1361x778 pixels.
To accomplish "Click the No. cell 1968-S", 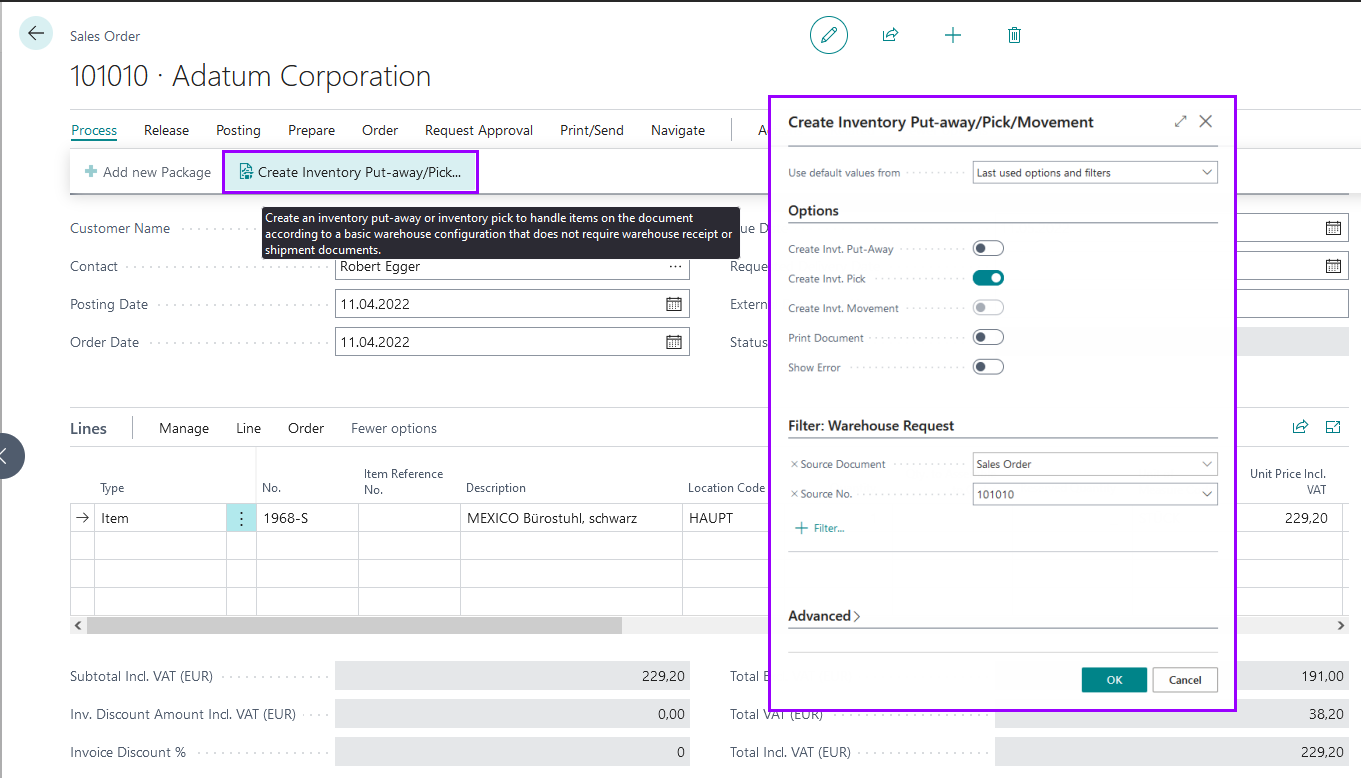I will coord(307,518).
